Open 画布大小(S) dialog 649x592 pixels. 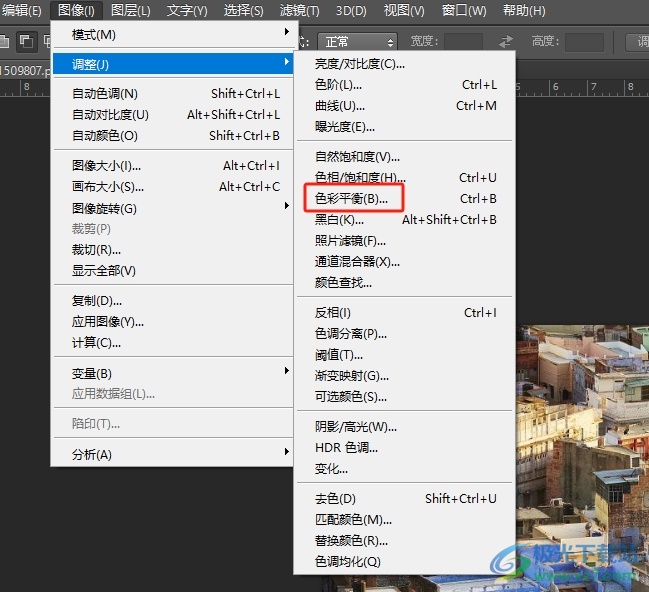point(173,187)
